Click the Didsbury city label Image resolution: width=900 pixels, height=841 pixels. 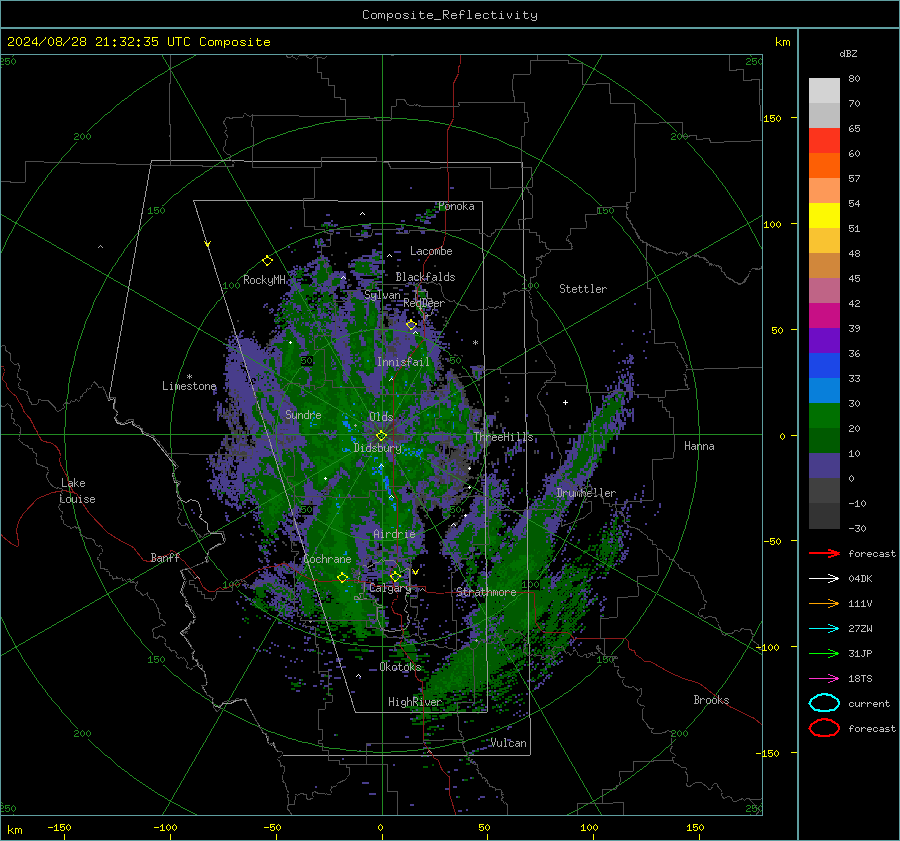point(378,448)
